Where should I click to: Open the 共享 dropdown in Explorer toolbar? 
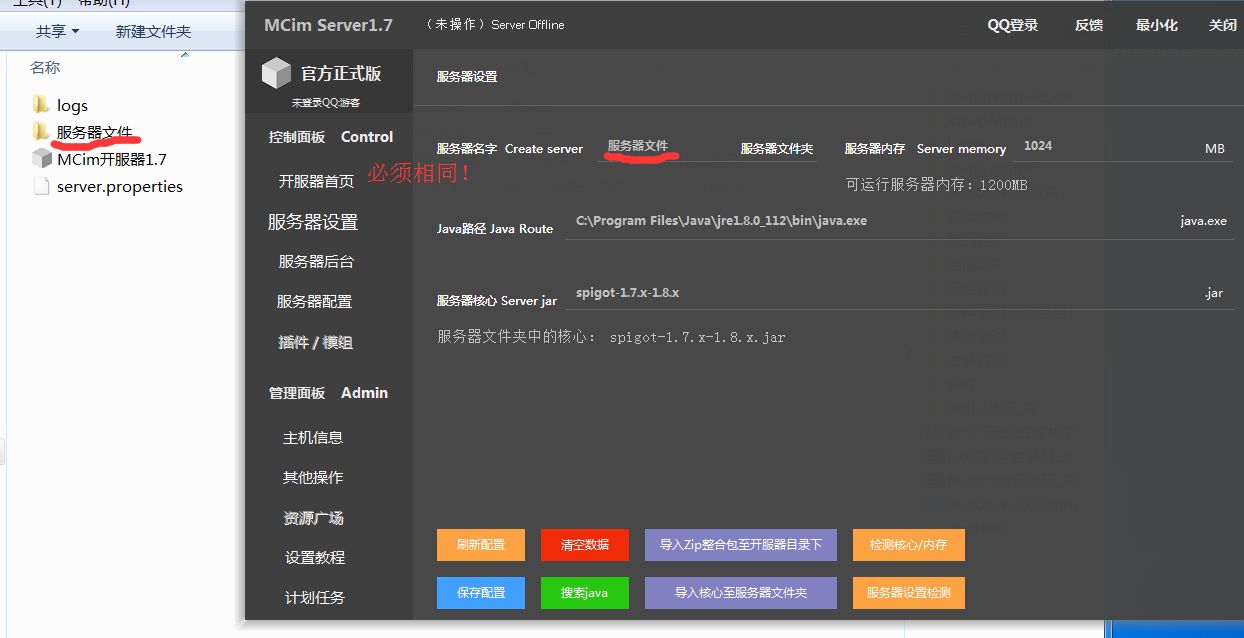pyautogui.click(x=57, y=32)
